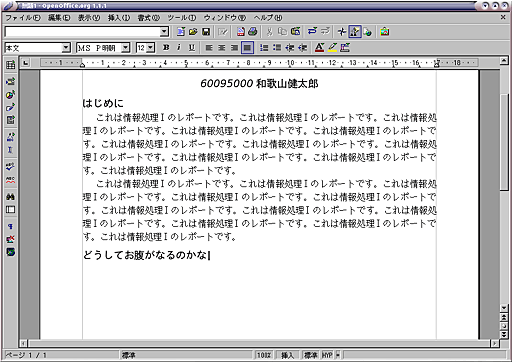
Task: Open the ウィンドウ menu
Action: [225, 18]
